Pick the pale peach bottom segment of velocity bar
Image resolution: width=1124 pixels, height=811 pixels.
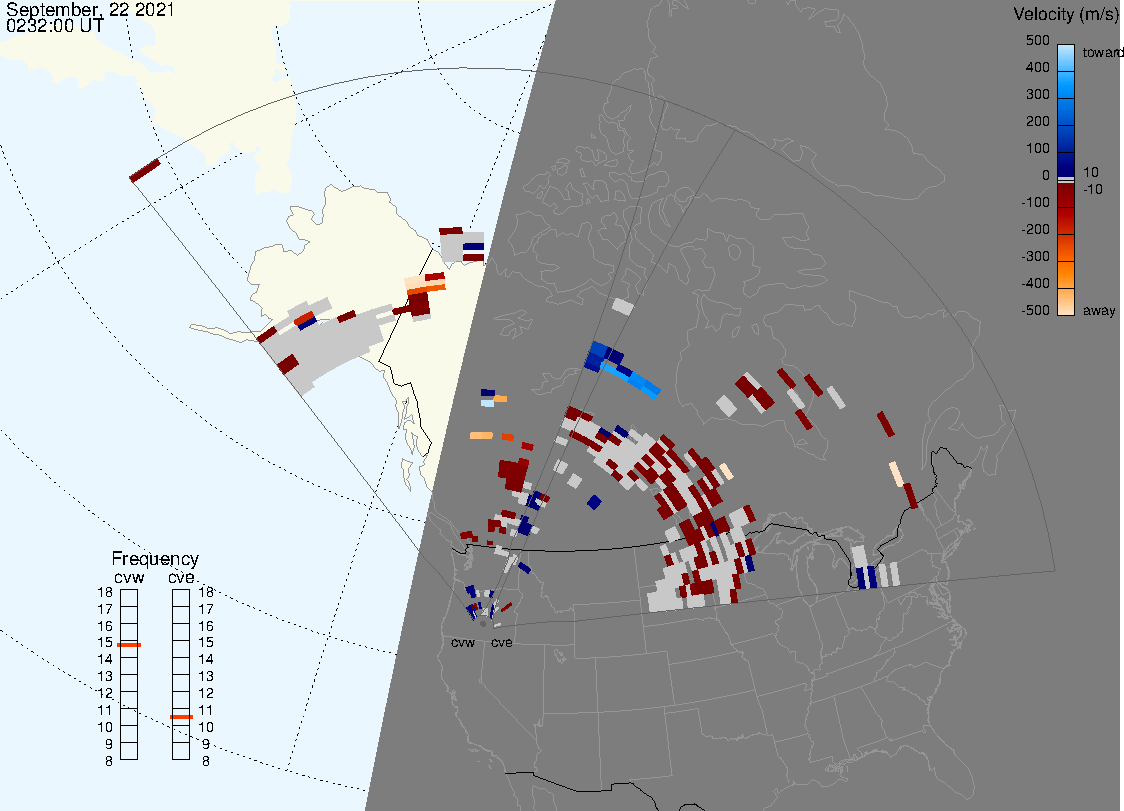pyautogui.click(x=1066, y=301)
